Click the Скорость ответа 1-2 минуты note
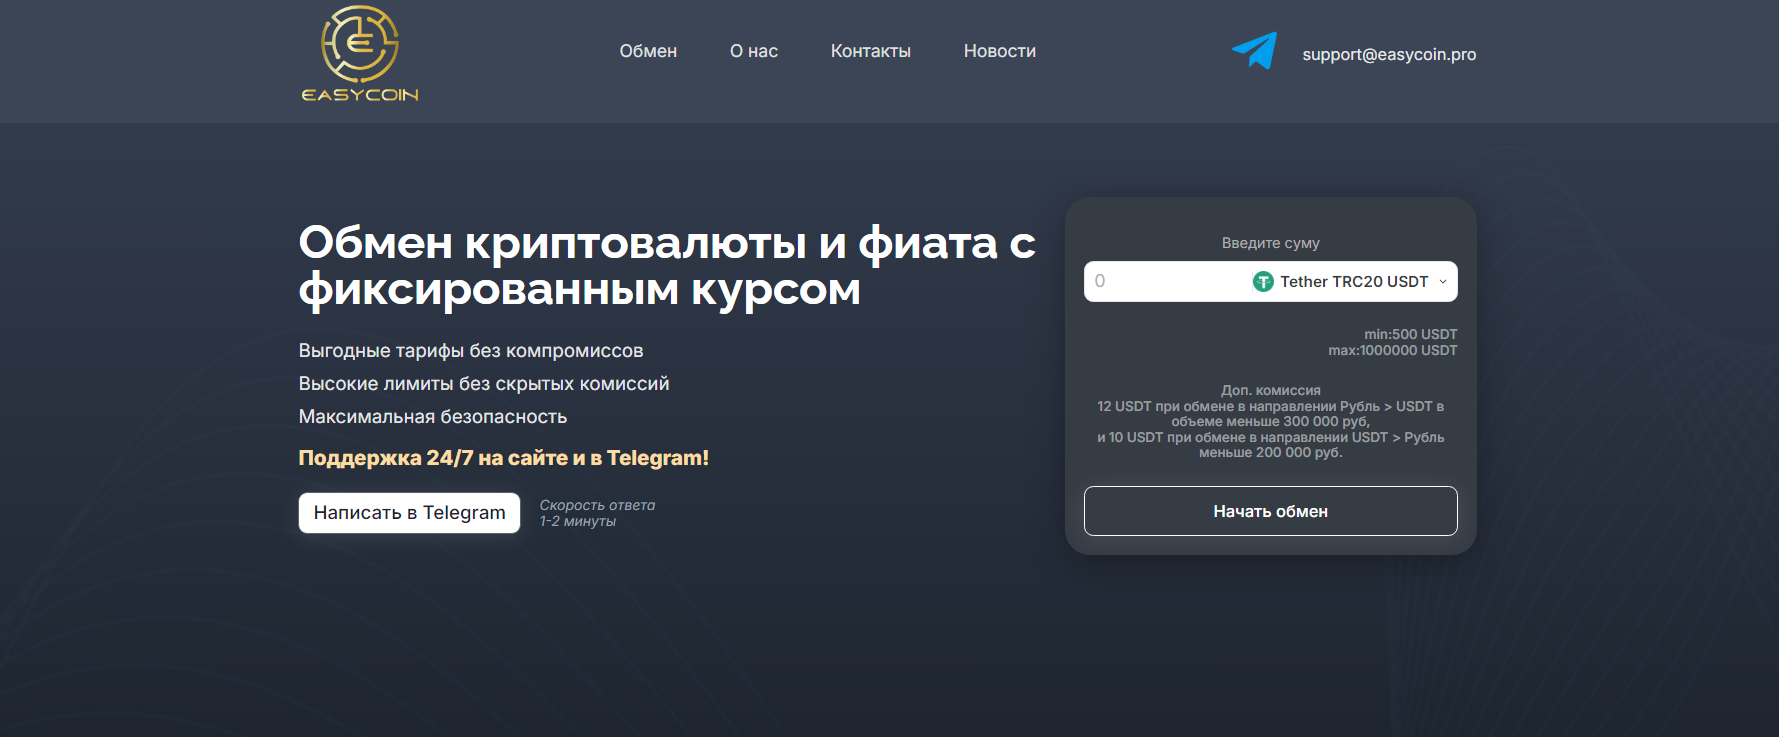 (597, 513)
